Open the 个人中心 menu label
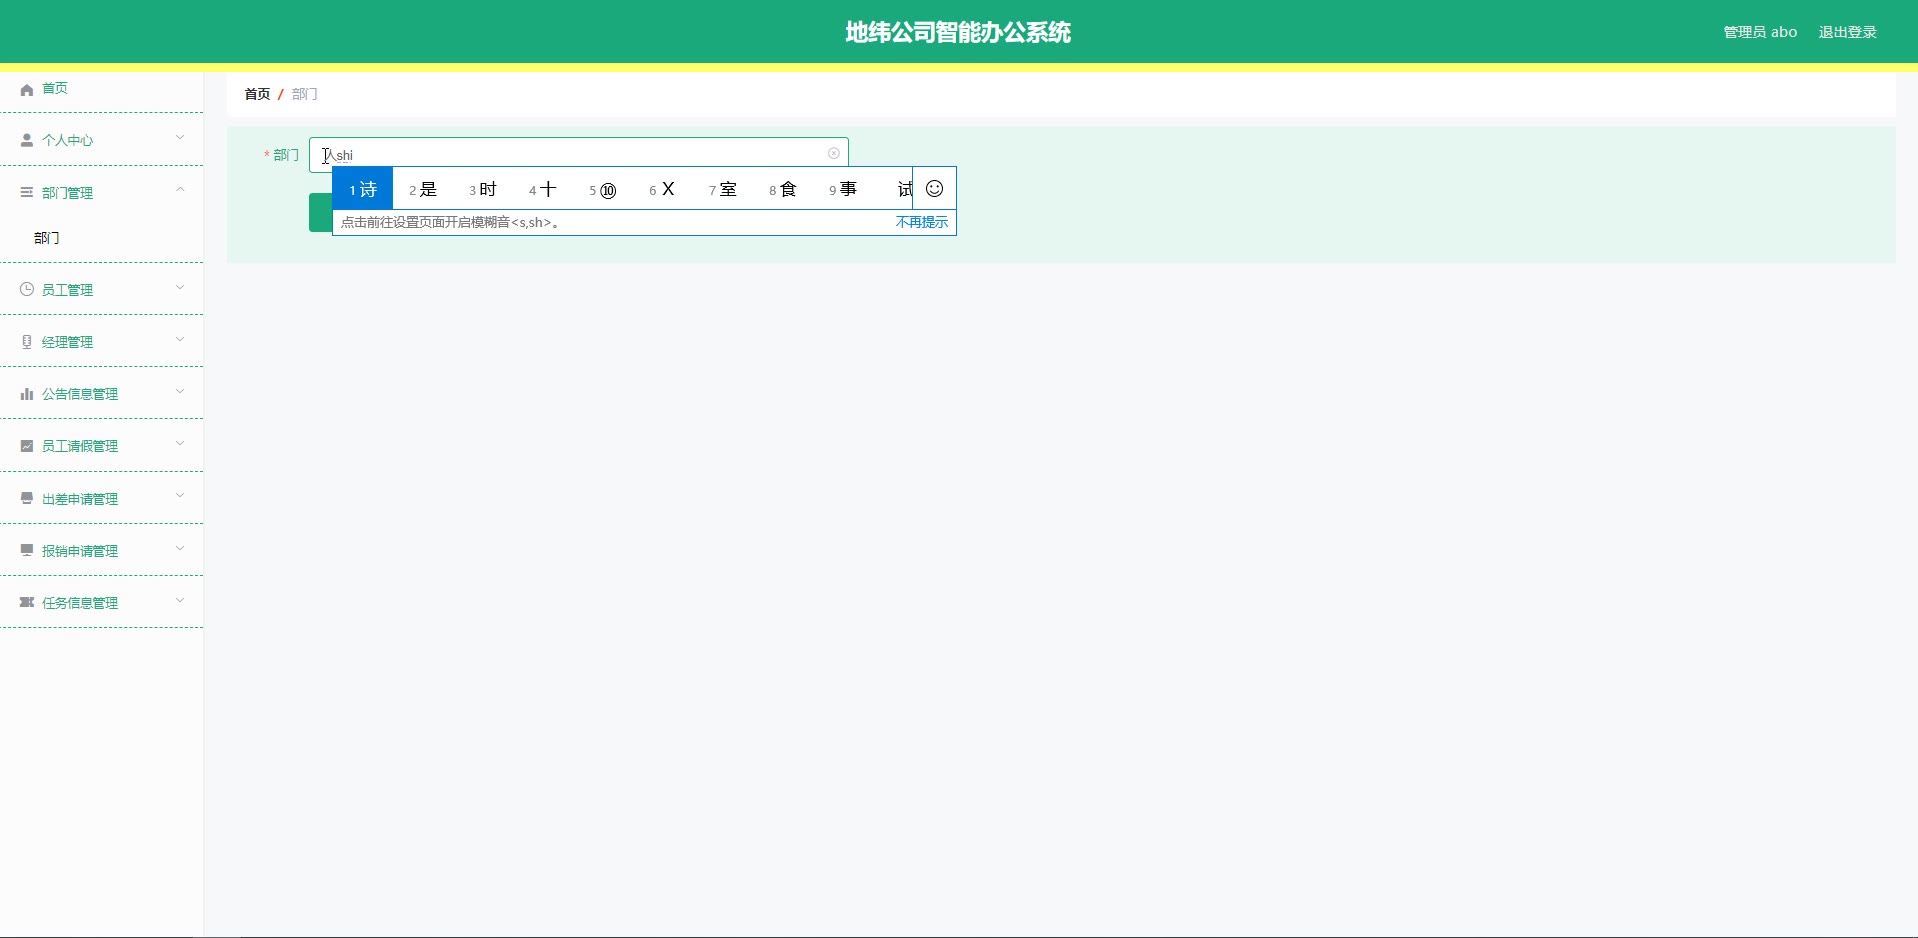Screen dimensions: 1918x938 [x=67, y=141]
